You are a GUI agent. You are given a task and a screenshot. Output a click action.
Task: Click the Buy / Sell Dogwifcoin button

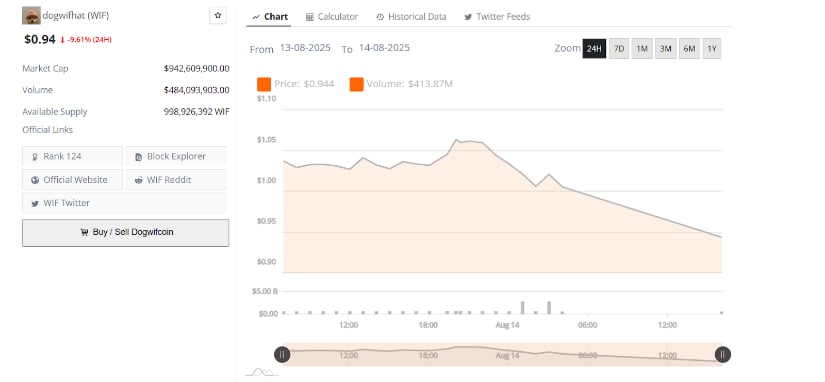point(125,233)
